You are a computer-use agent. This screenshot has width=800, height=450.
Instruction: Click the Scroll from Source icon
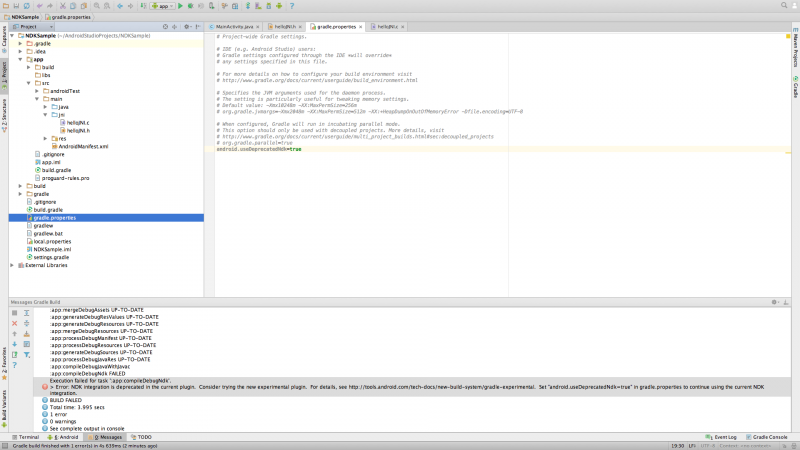tap(165, 27)
